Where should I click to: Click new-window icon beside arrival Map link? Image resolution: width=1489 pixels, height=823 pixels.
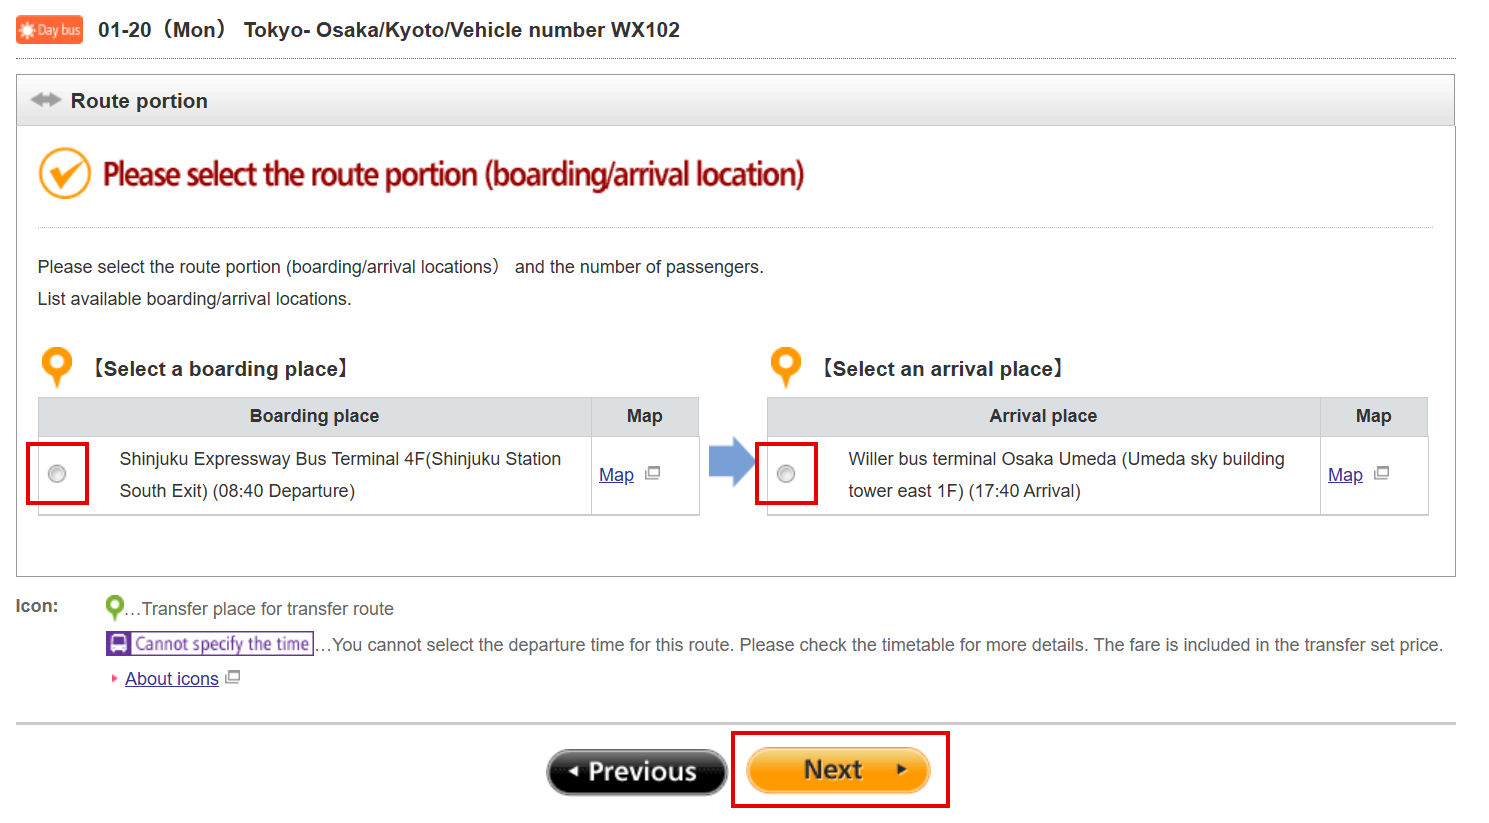(1382, 473)
